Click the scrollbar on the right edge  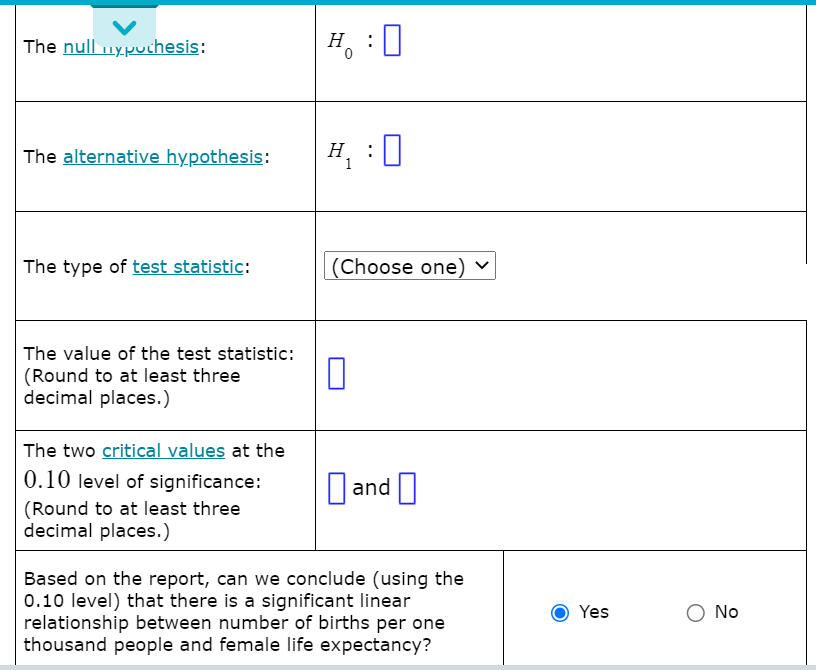[x=811, y=200]
